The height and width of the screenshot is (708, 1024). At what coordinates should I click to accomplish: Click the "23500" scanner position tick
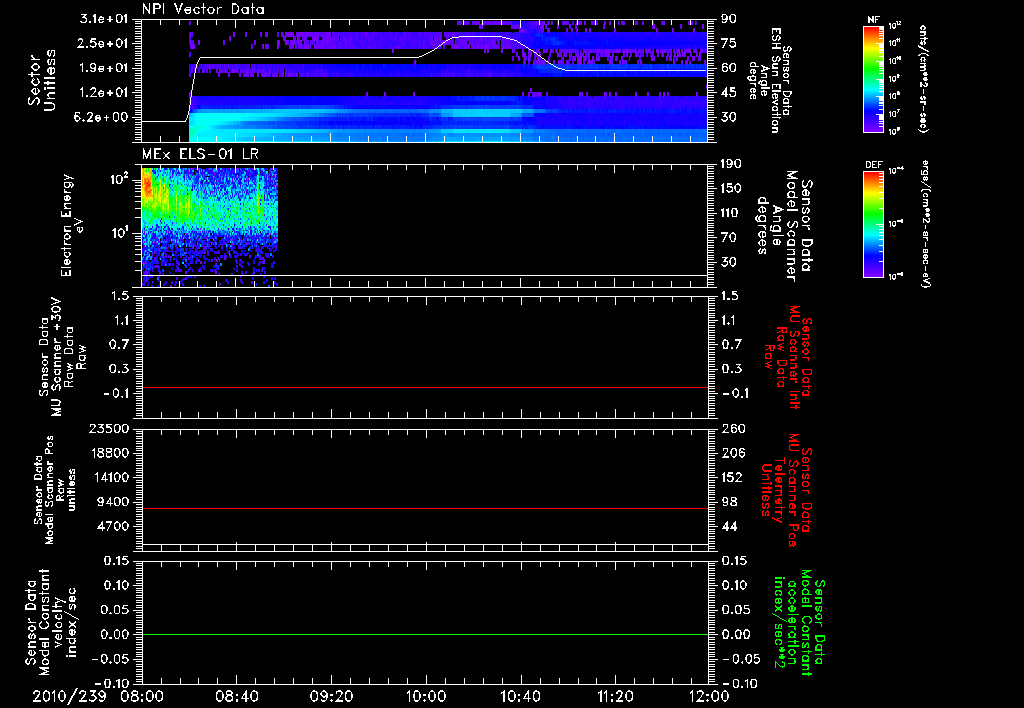coord(108,428)
